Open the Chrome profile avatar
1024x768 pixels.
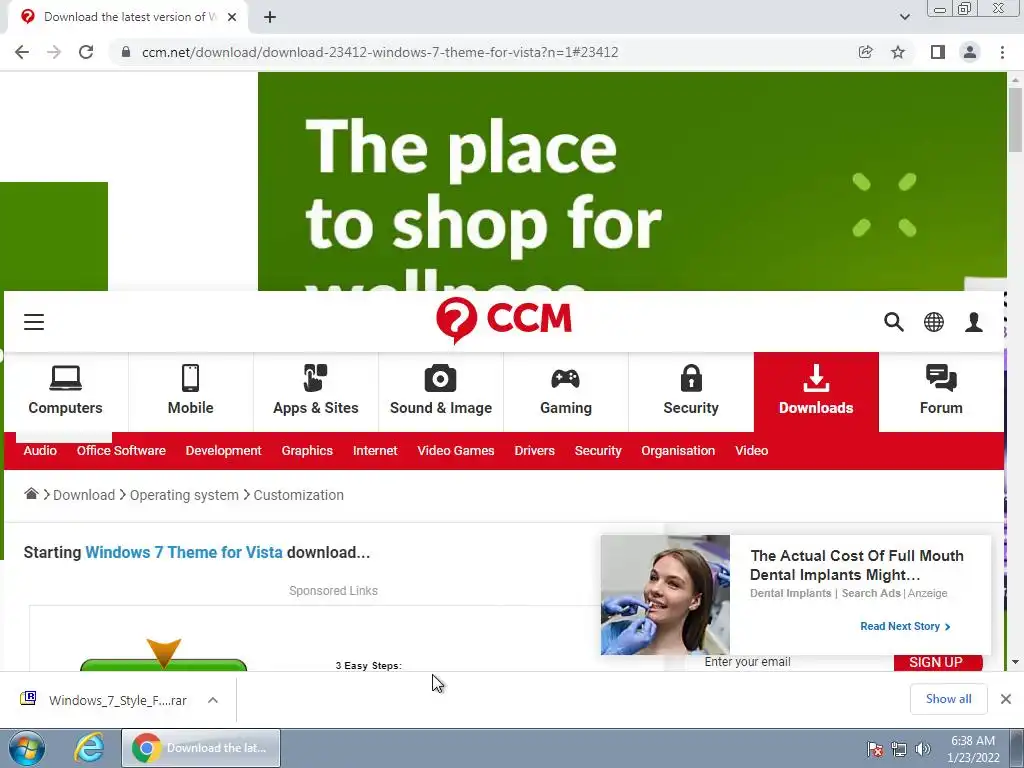[x=970, y=52]
